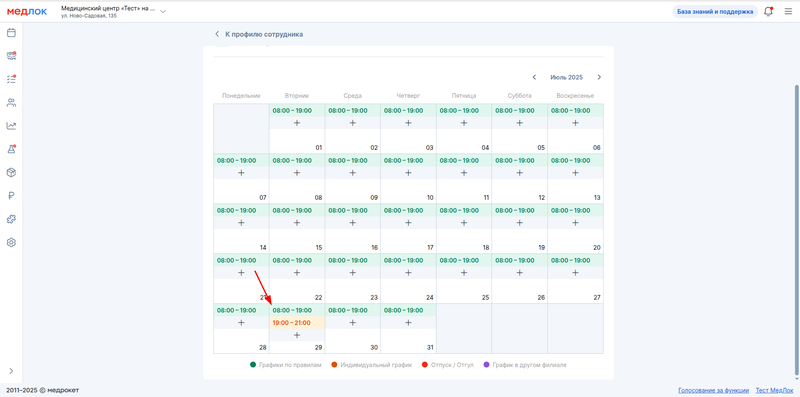Open the calendar icon in left sidebar
The width and height of the screenshot is (800, 397).
click(11, 33)
